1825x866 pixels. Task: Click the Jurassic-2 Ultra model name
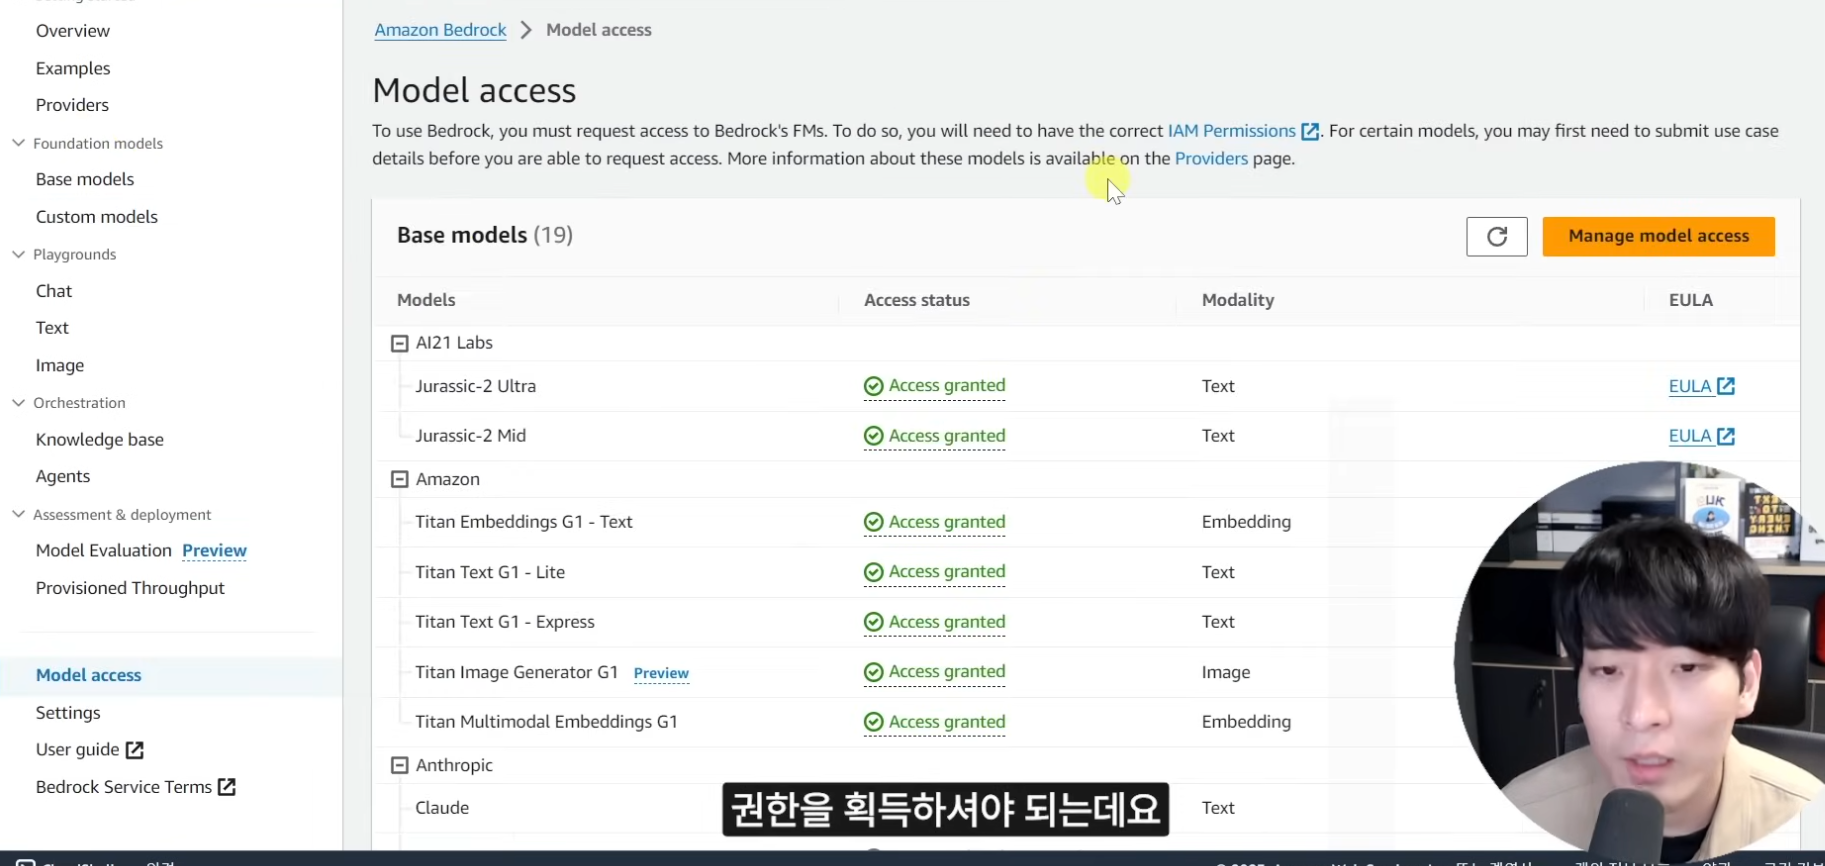click(476, 386)
